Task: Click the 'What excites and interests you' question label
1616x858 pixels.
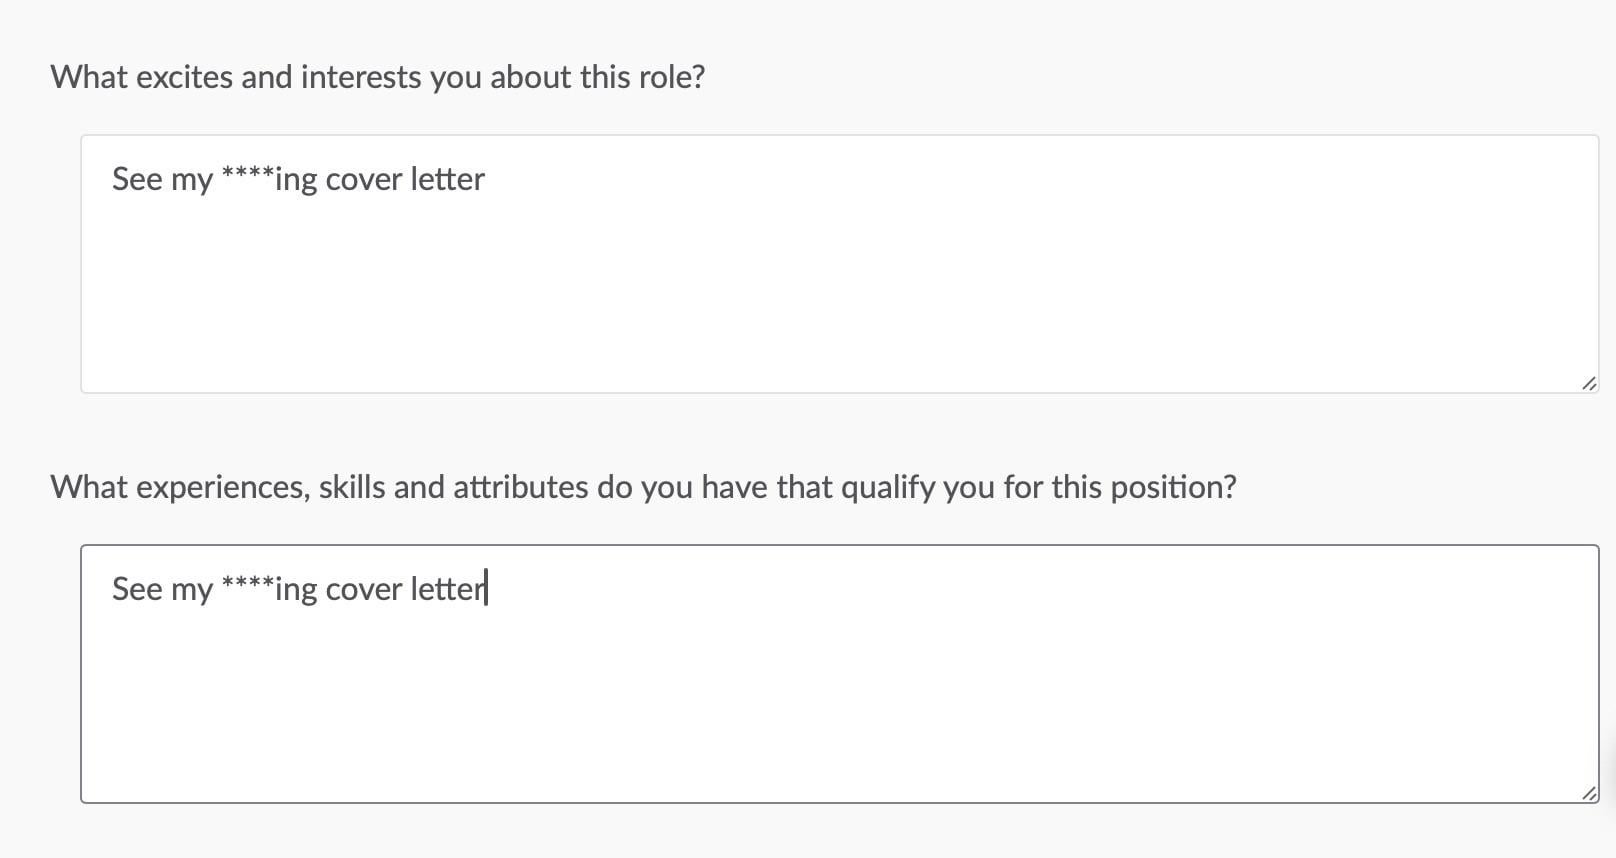Action: click(377, 77)
